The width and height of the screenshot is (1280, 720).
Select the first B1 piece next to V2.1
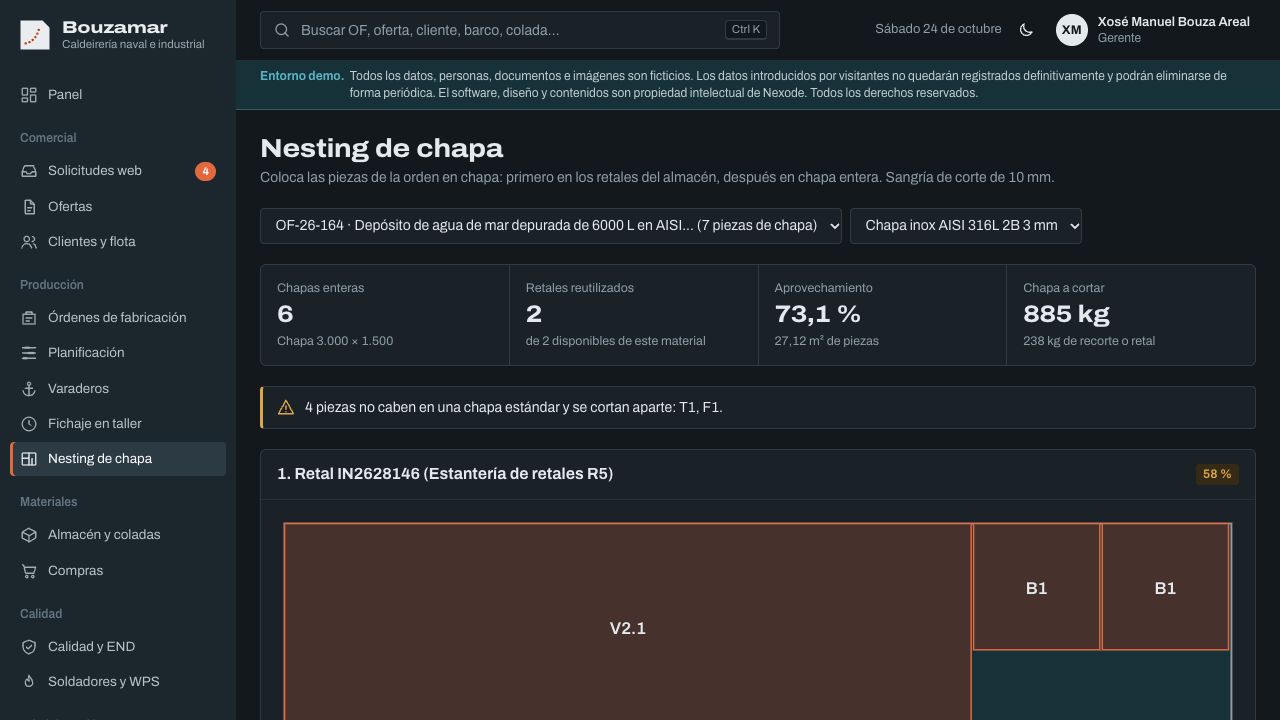pos(1036,587)
